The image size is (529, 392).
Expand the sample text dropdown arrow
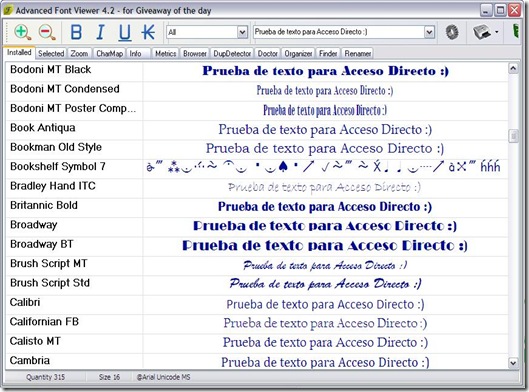(x=429, y=32)
